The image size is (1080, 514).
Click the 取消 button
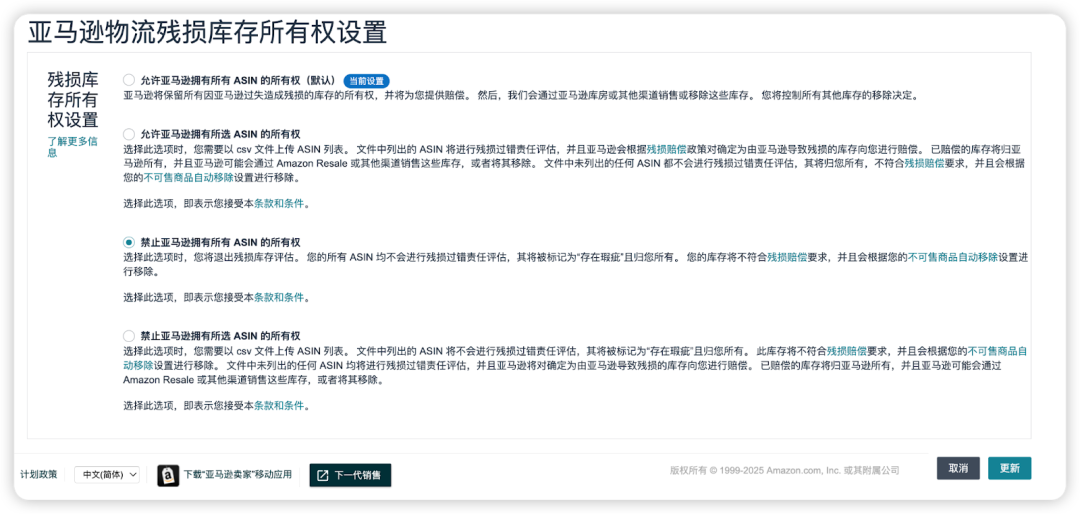(958, 469)
